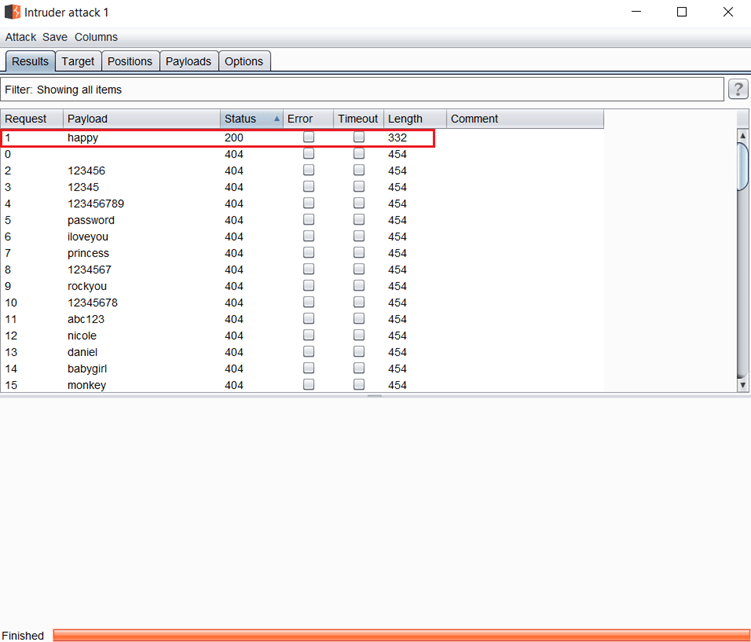Click scrollbar down arrow in results table
The height and width of the screenshot is (642, 751).
(x=742, y=384)
